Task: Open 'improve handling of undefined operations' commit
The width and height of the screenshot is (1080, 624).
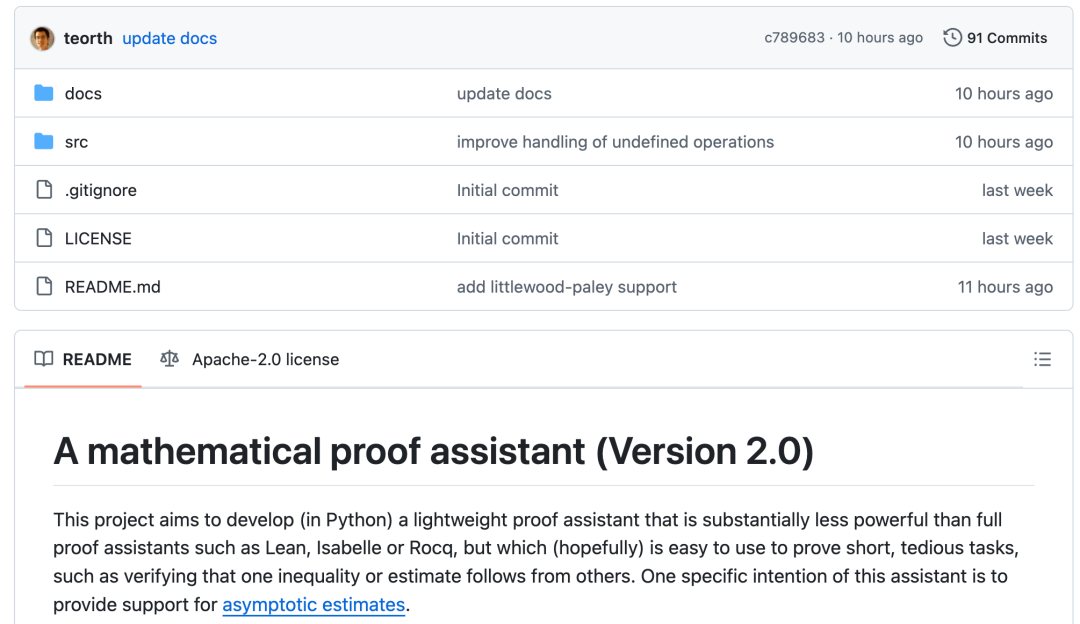Action: click(x=615, y=142)
